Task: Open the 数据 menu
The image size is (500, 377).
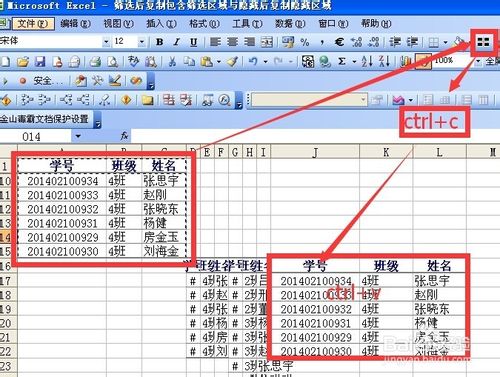Action: (x=290, y=24)
